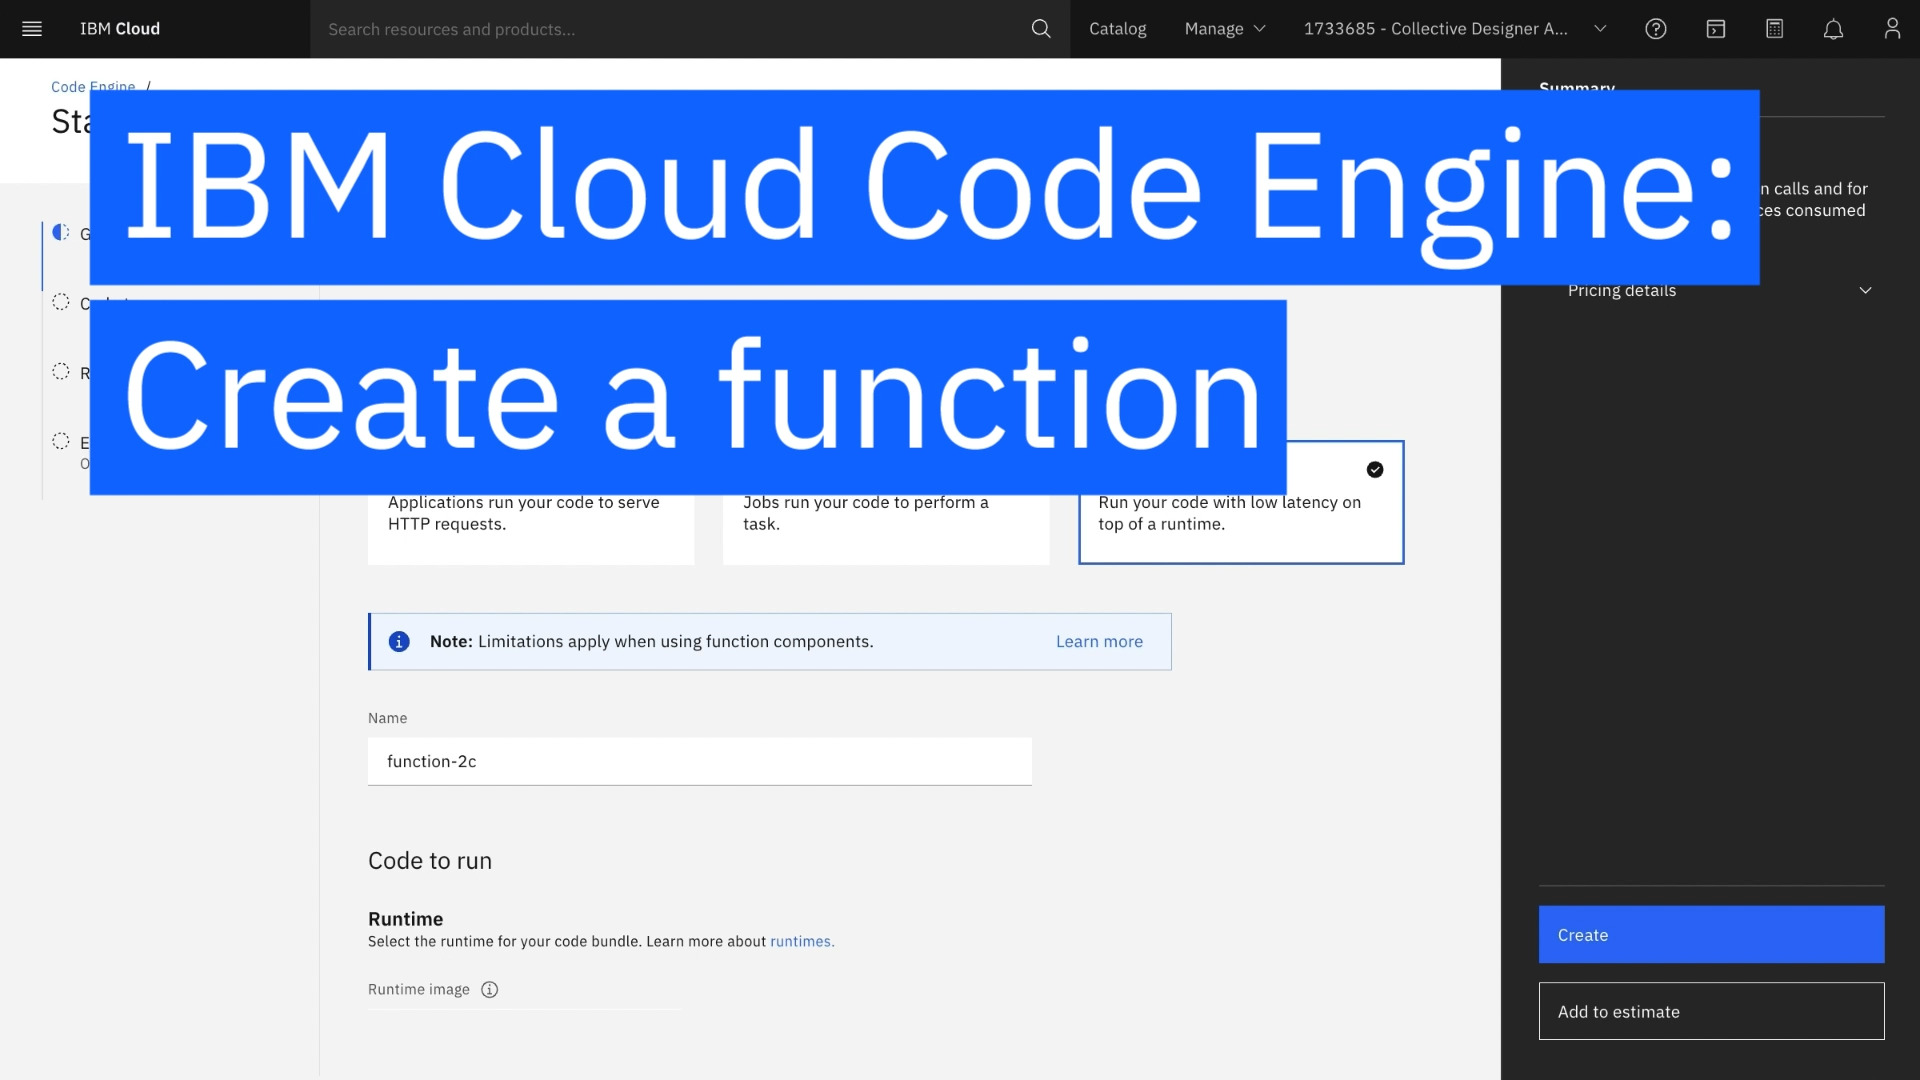The height and width of the screenshot is (1080, 1920).
Task: Launch the IBM Cloud Shell icon
Action: point(1716,29)
